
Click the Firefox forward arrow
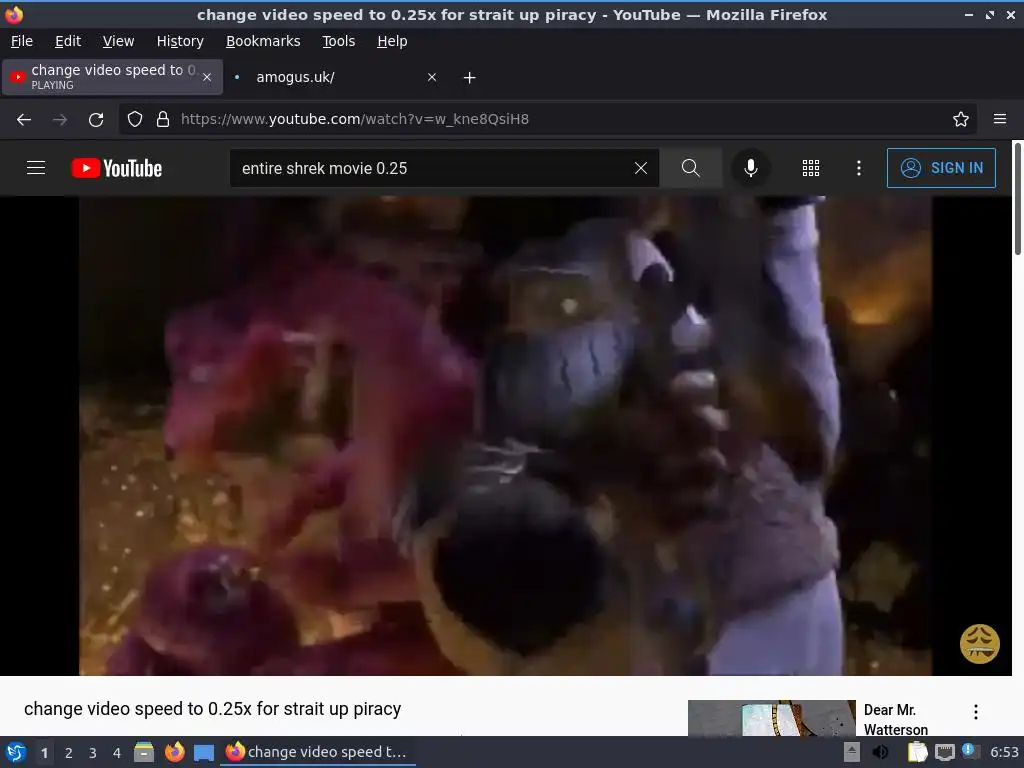(60, 119)
